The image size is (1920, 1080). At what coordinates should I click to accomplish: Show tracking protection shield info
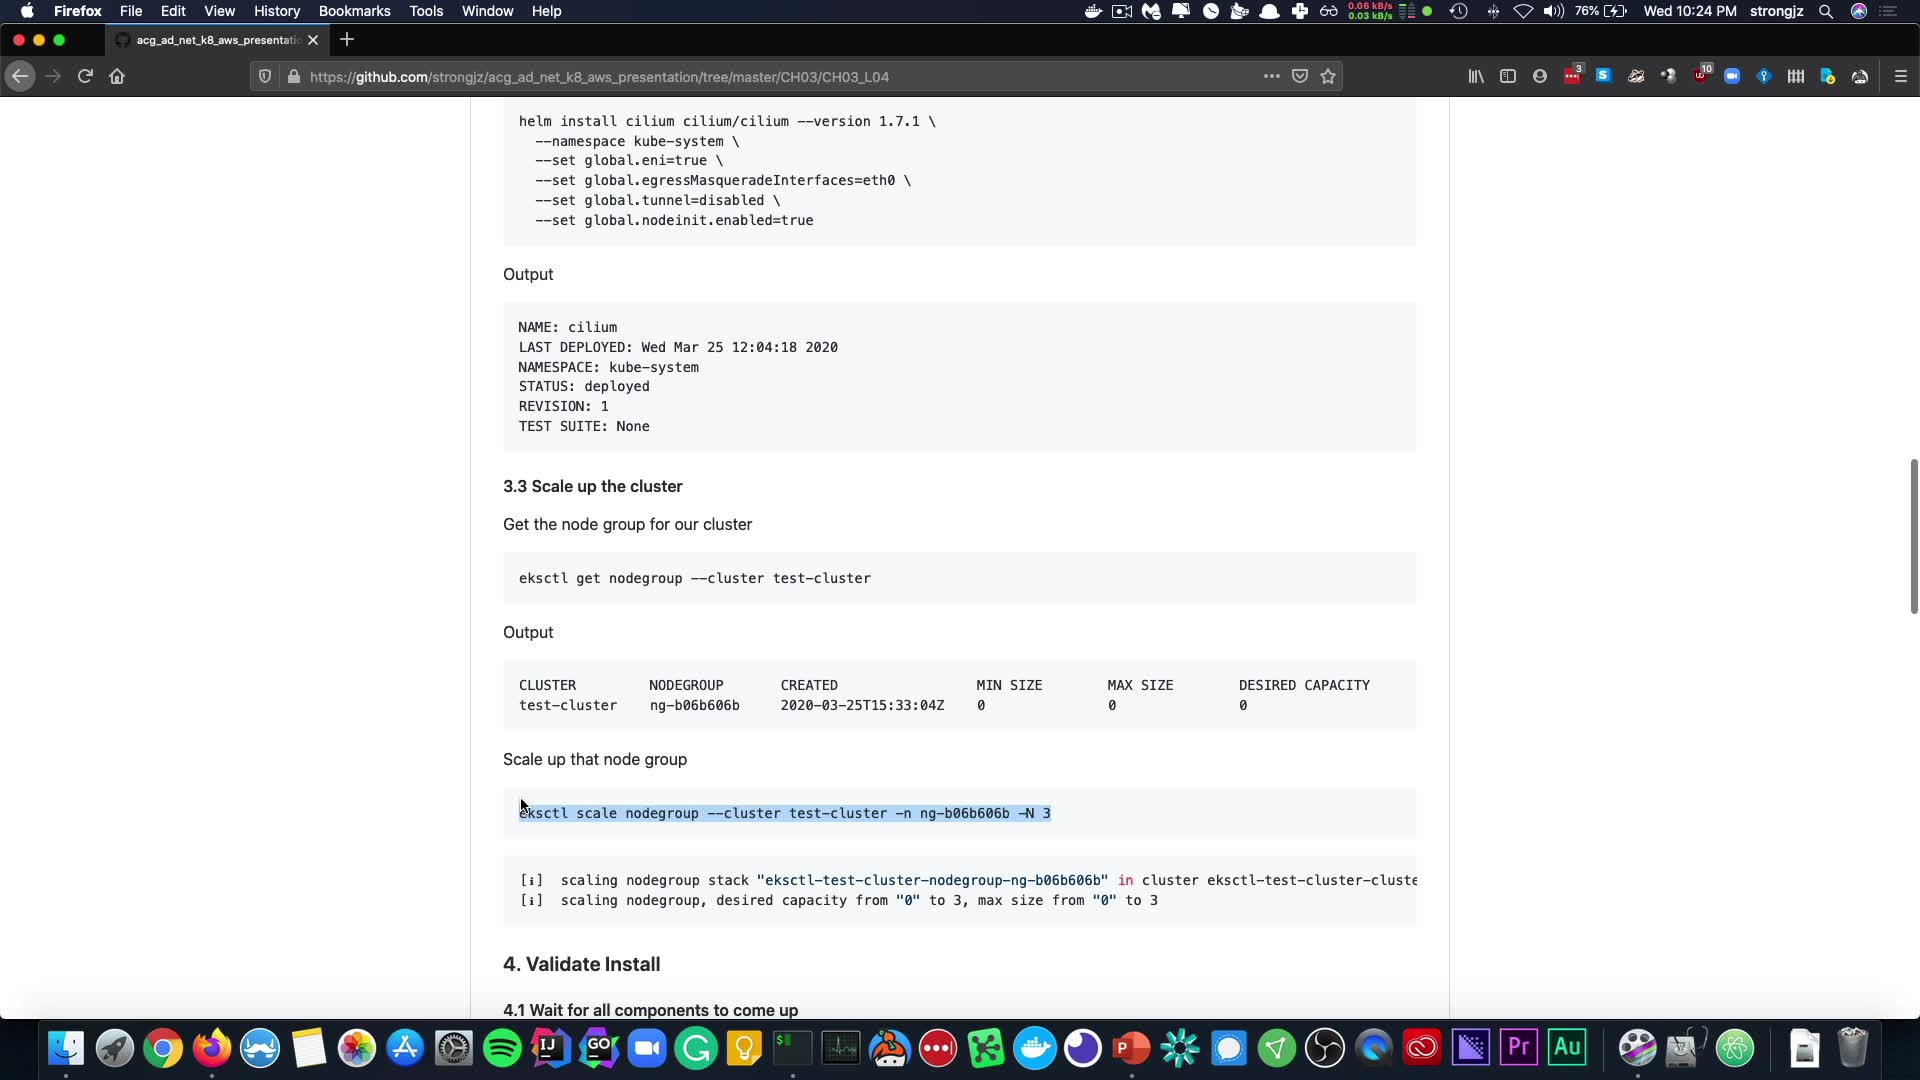point(265,76)
